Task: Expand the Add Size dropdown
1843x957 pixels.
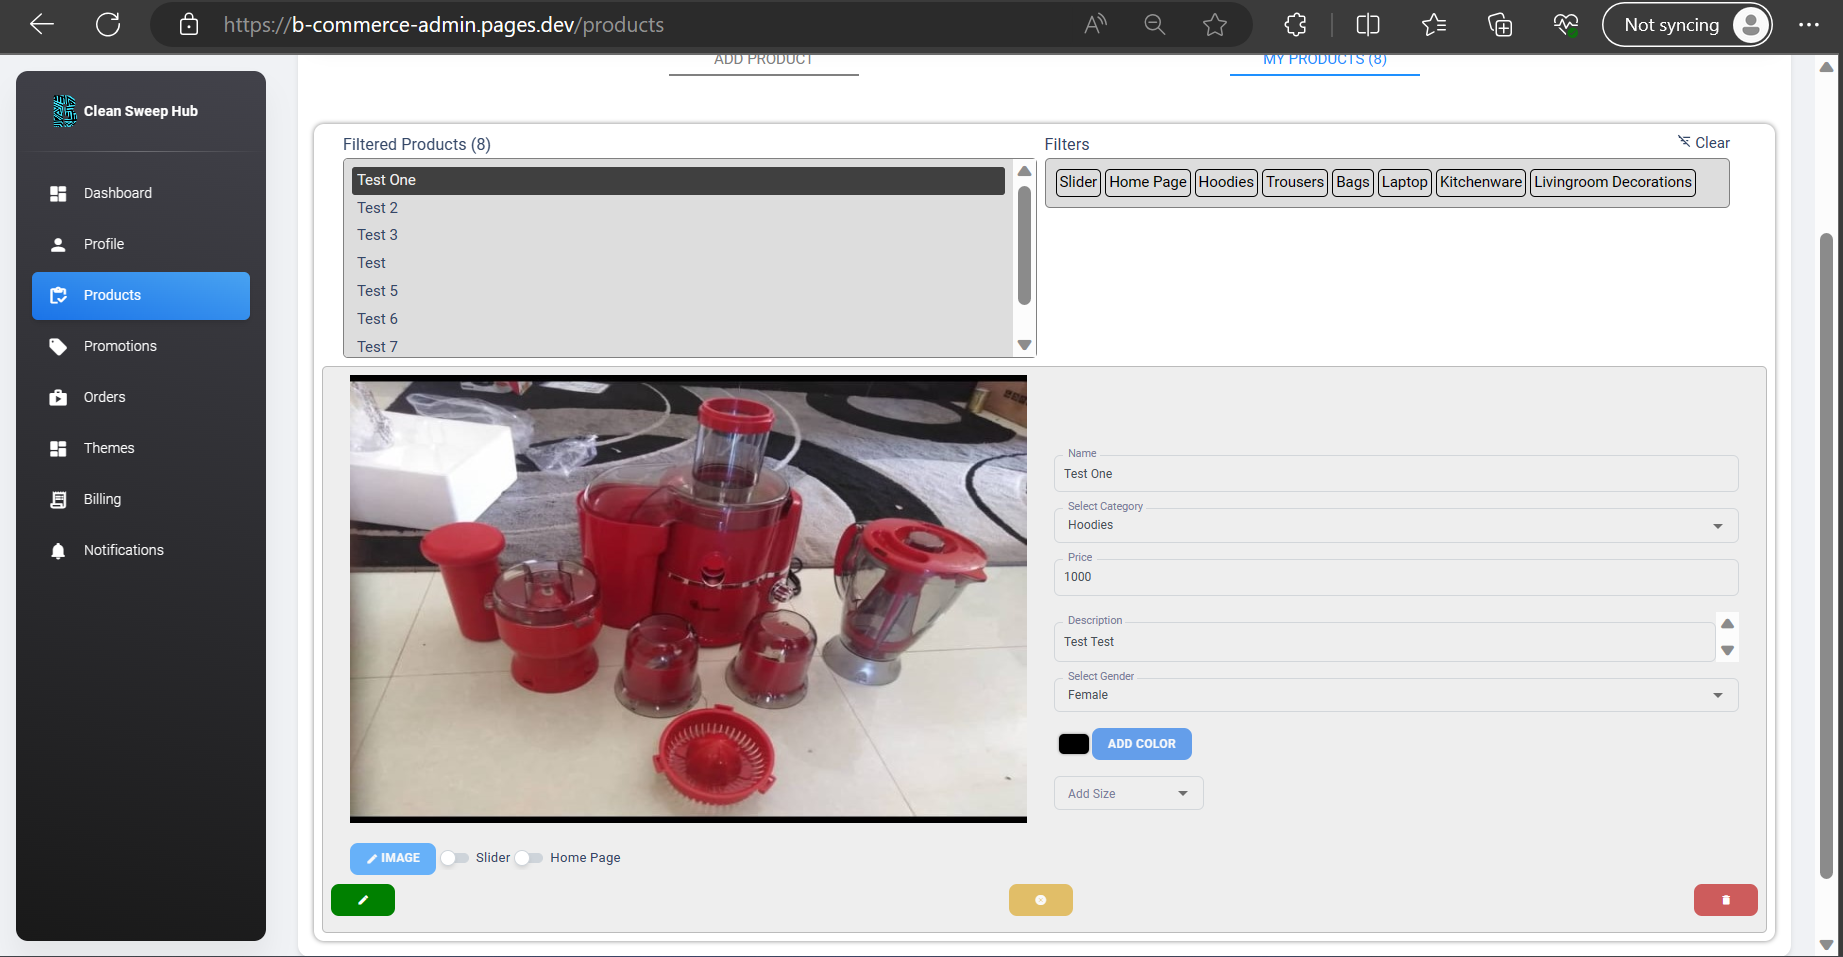Action: click(x=1184, y=793)
